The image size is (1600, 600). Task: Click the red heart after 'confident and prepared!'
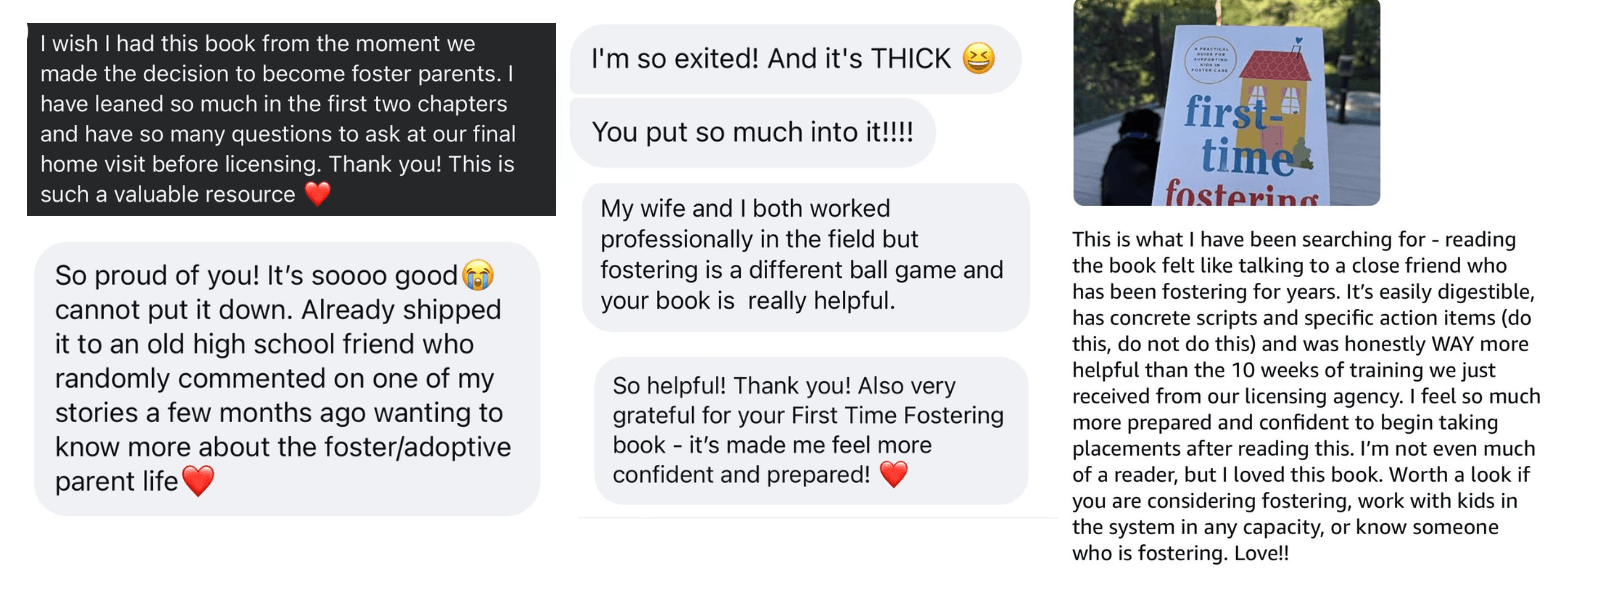(x=893, y=474)
